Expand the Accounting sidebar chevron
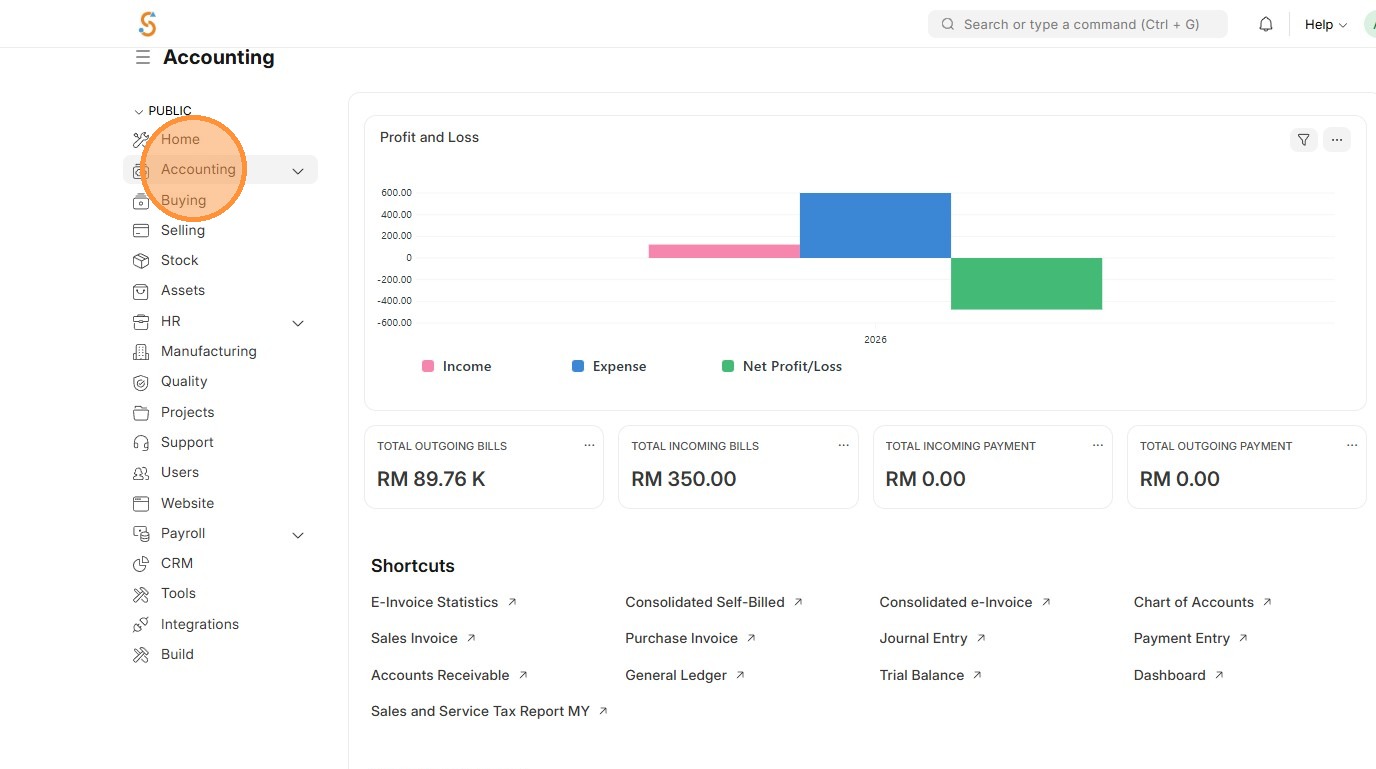 pos(298,171)
